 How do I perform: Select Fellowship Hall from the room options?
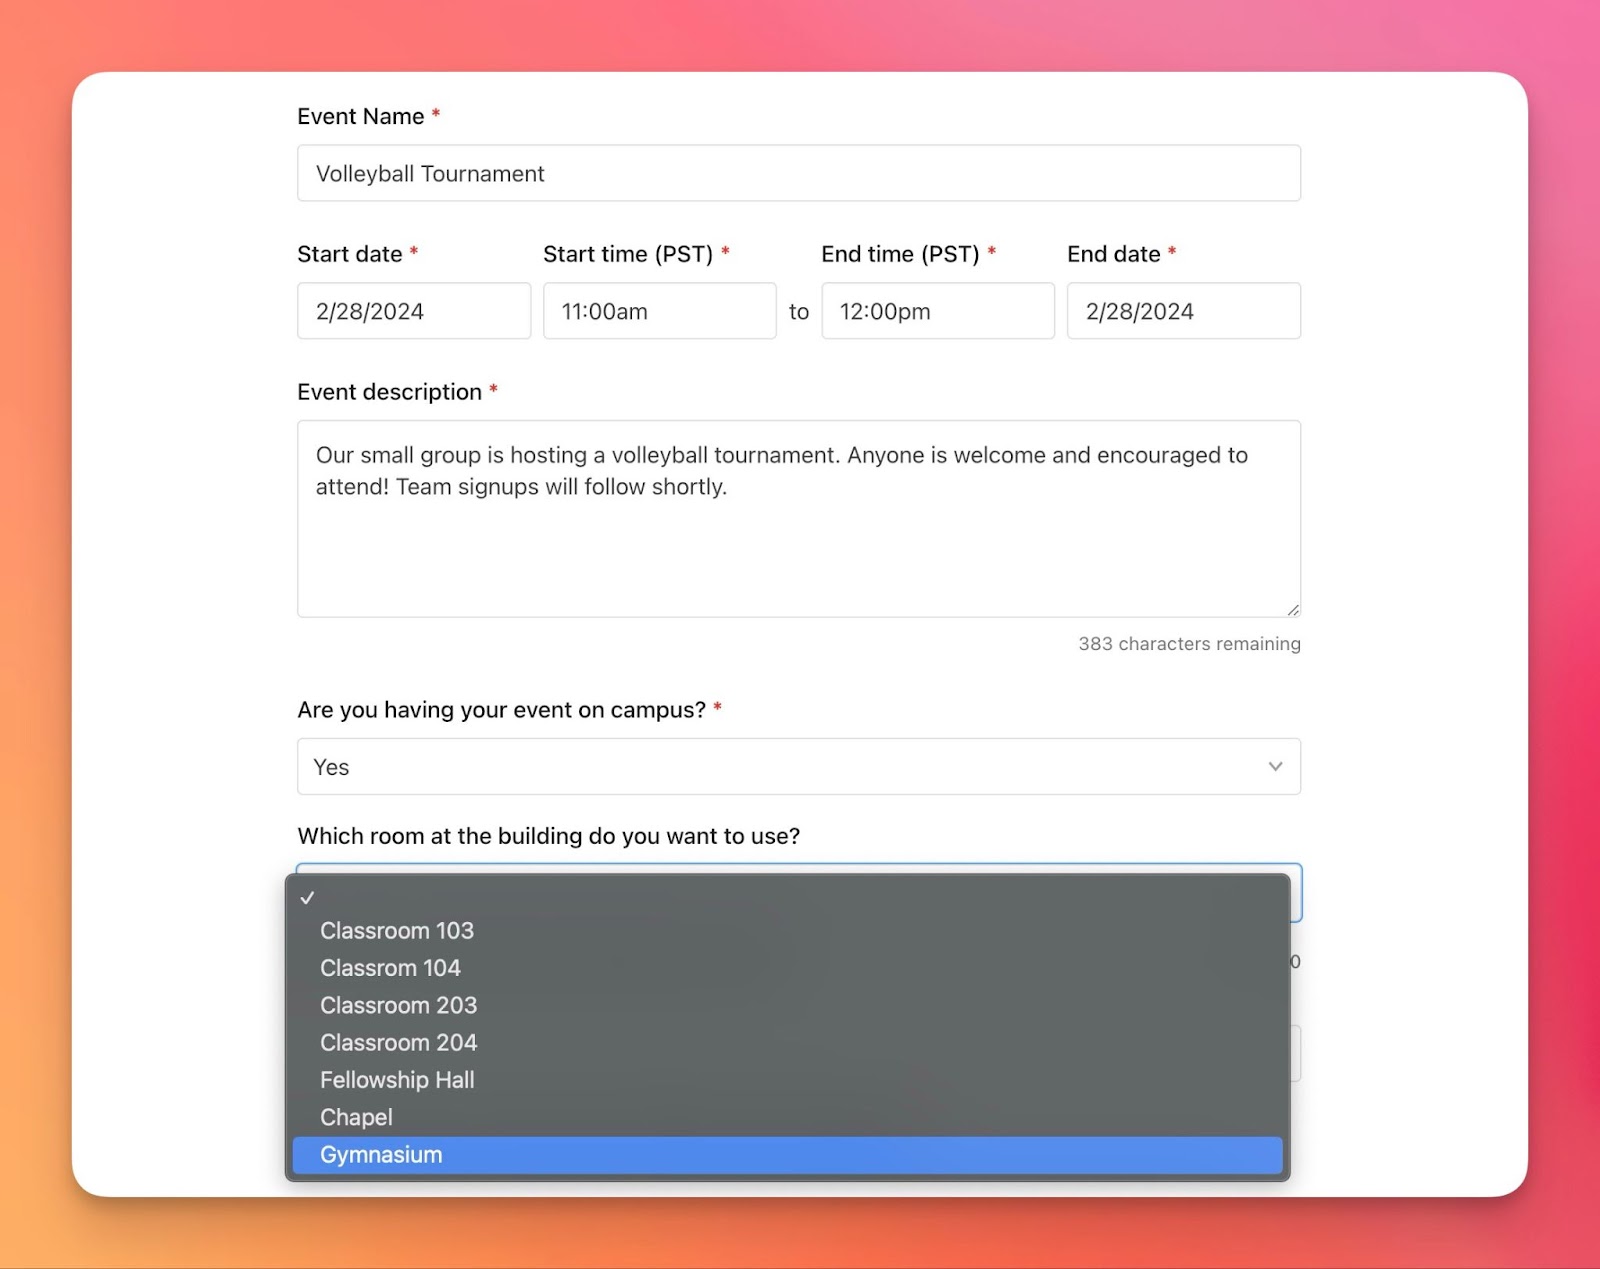tap(397, 1080)
